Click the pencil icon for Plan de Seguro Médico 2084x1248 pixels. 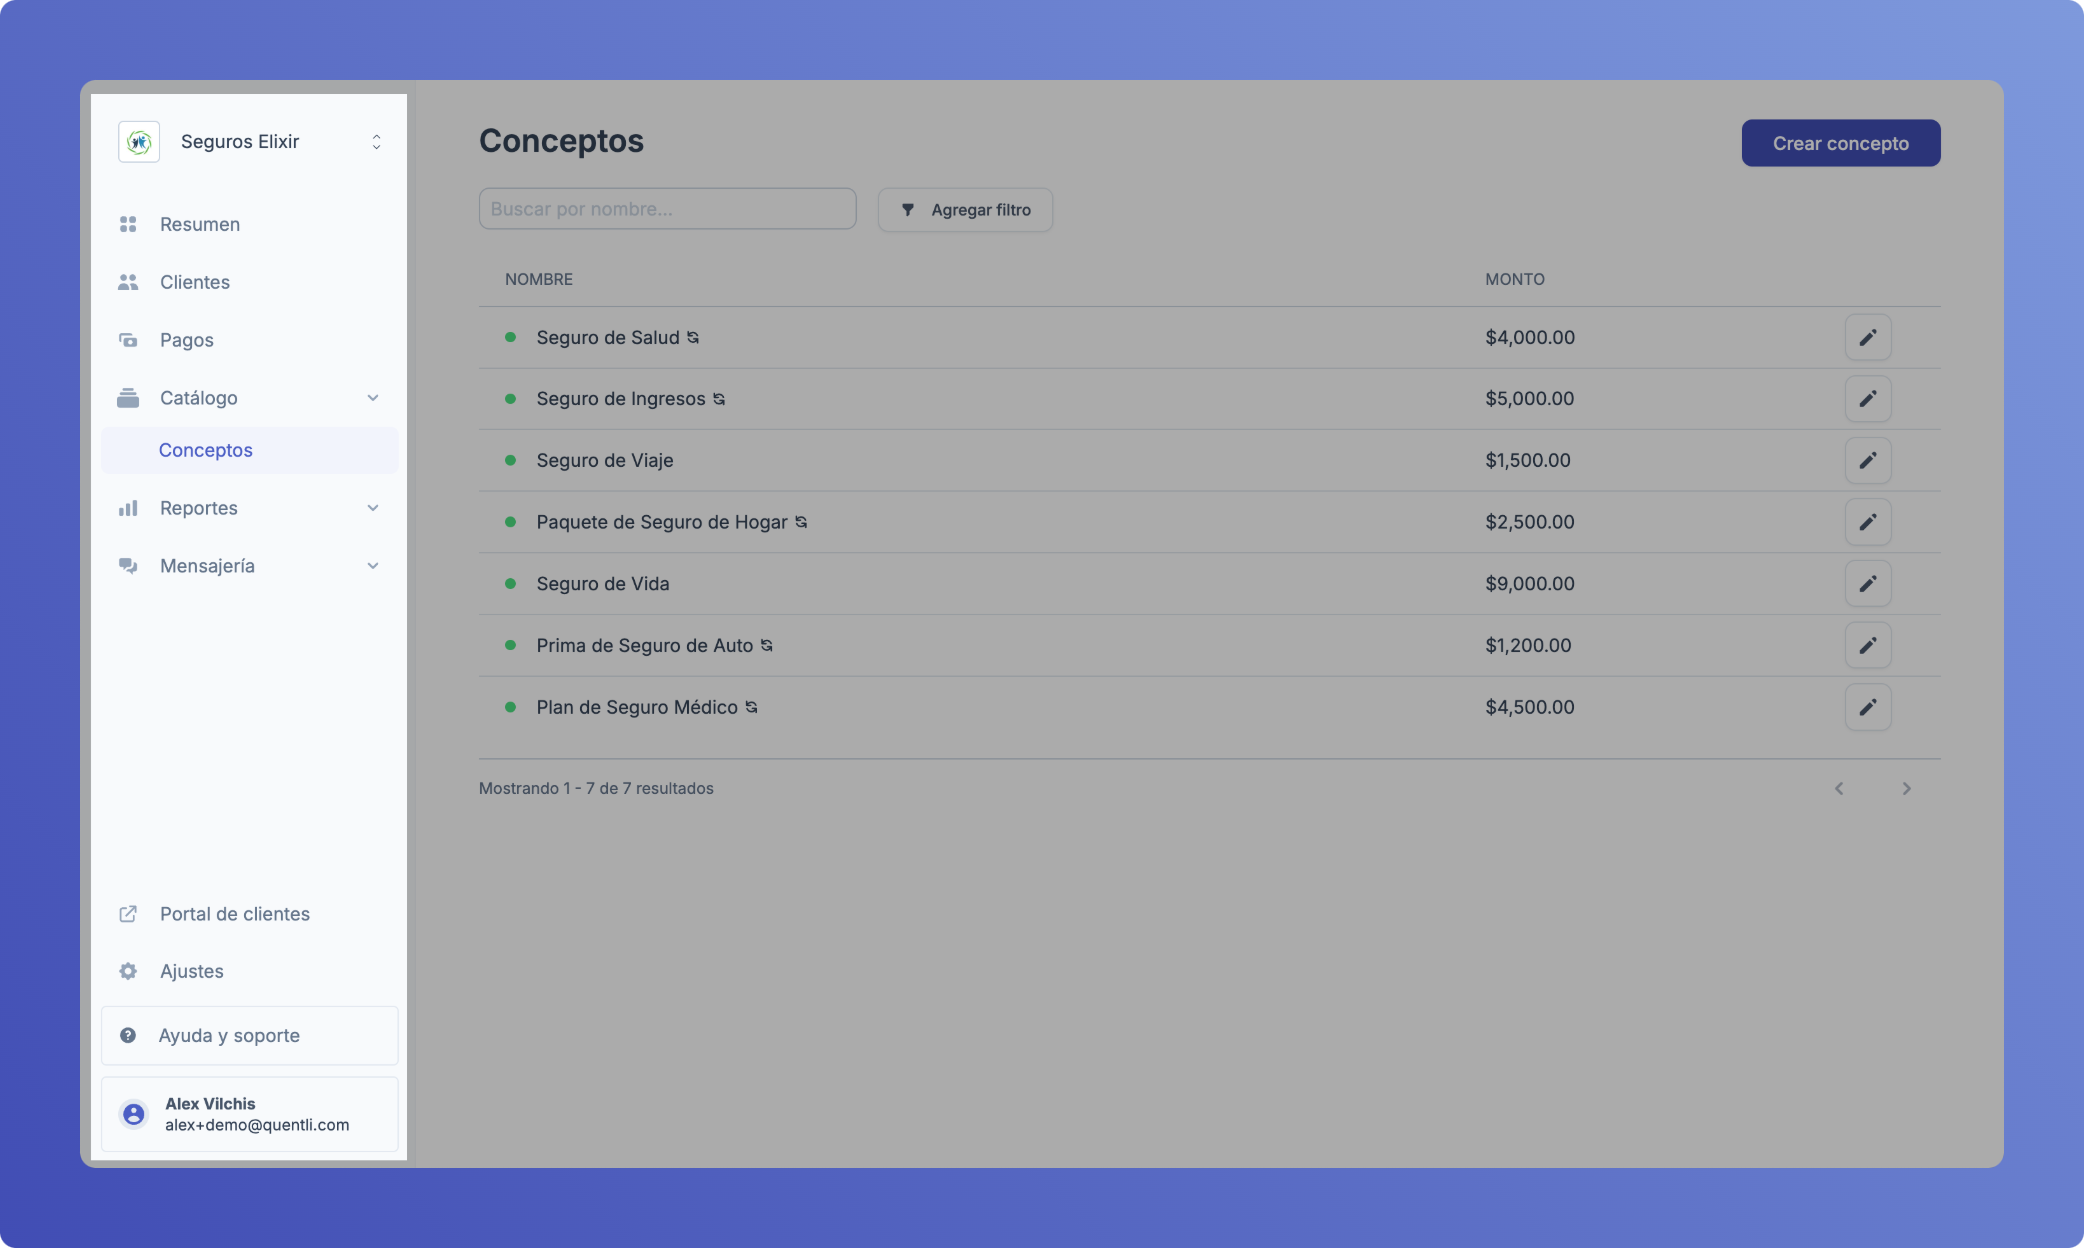(1867, 708)
